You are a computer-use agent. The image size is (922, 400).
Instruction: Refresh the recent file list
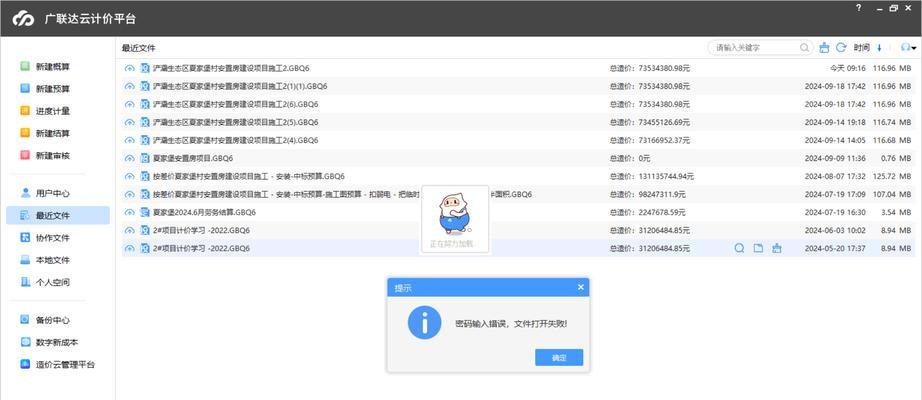841,48
